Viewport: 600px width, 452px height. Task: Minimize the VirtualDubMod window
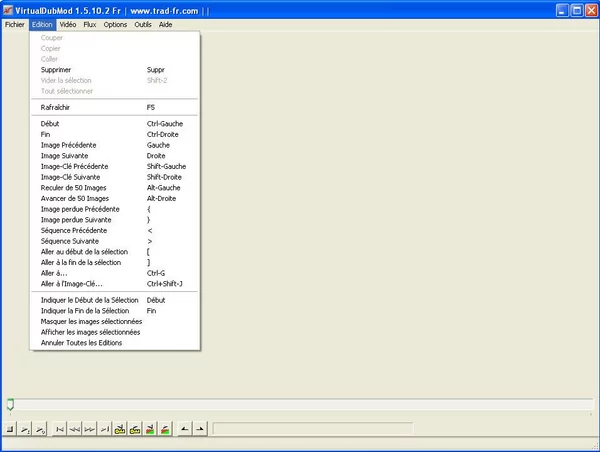[x=562, y=11]
